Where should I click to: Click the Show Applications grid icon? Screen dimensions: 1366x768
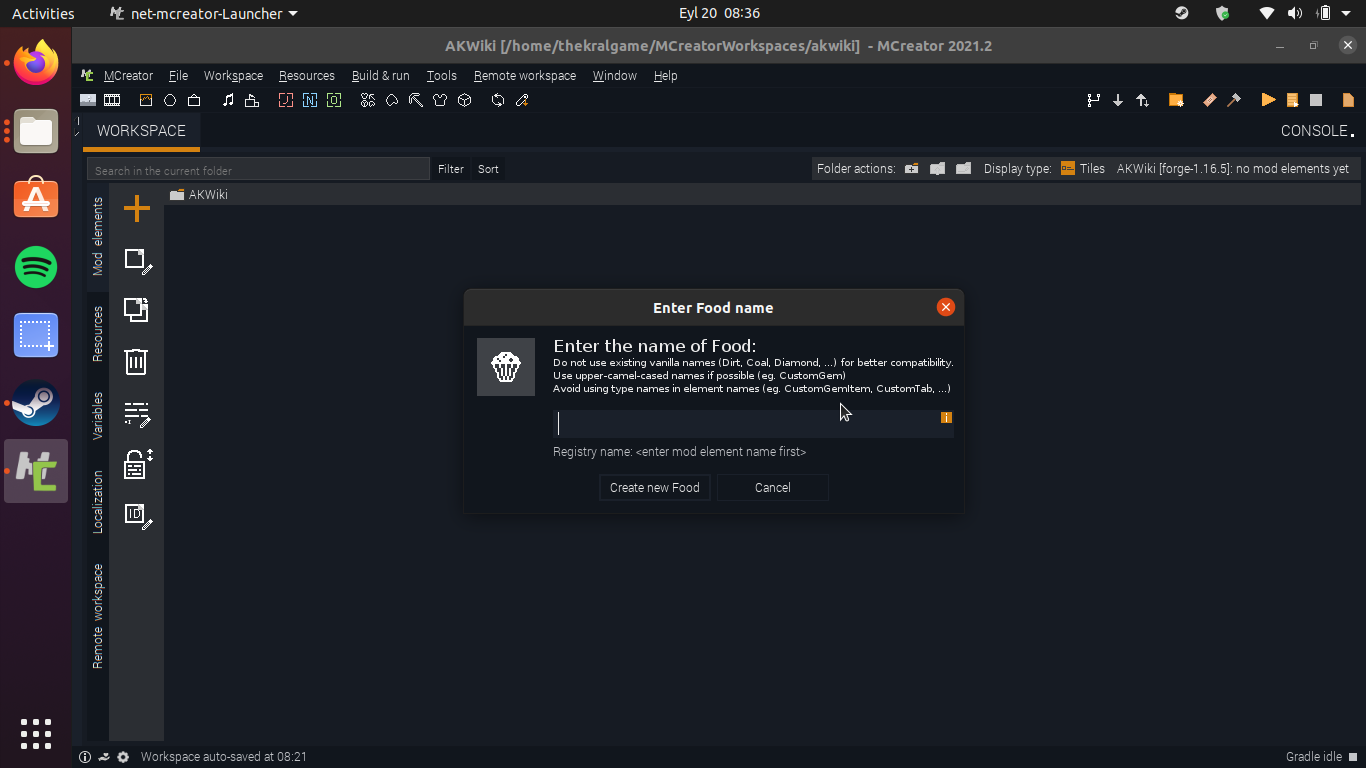point(36,733)
